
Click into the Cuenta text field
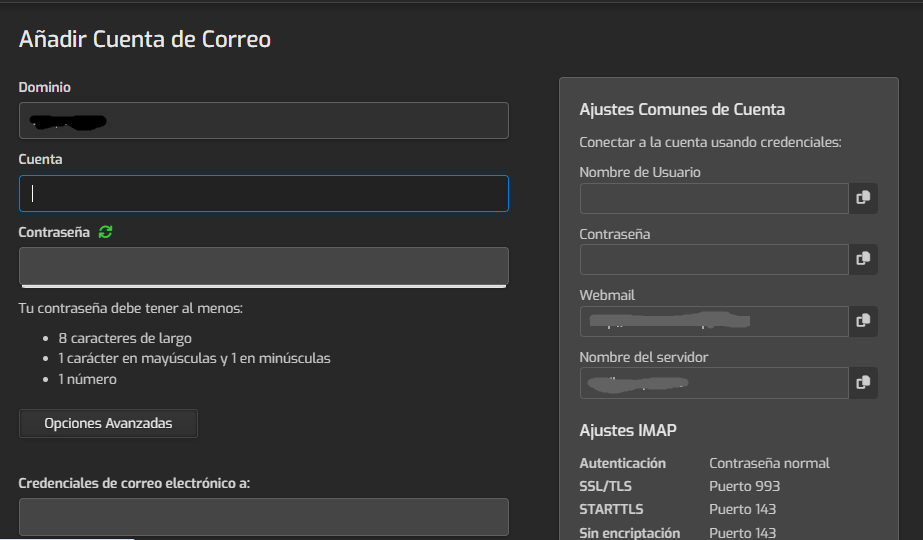[x=263, y=194]
